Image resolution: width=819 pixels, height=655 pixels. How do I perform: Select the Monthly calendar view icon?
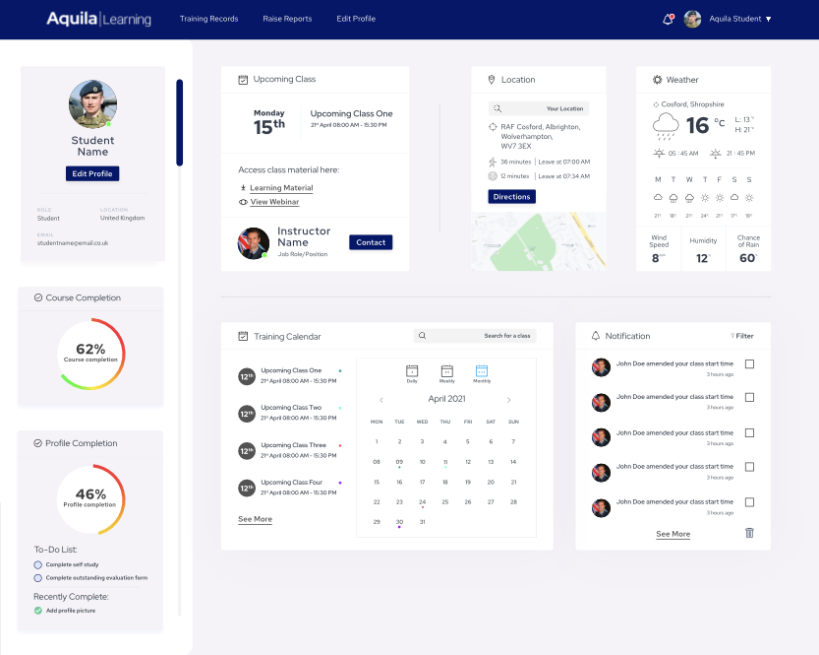[x=481, y=372]
